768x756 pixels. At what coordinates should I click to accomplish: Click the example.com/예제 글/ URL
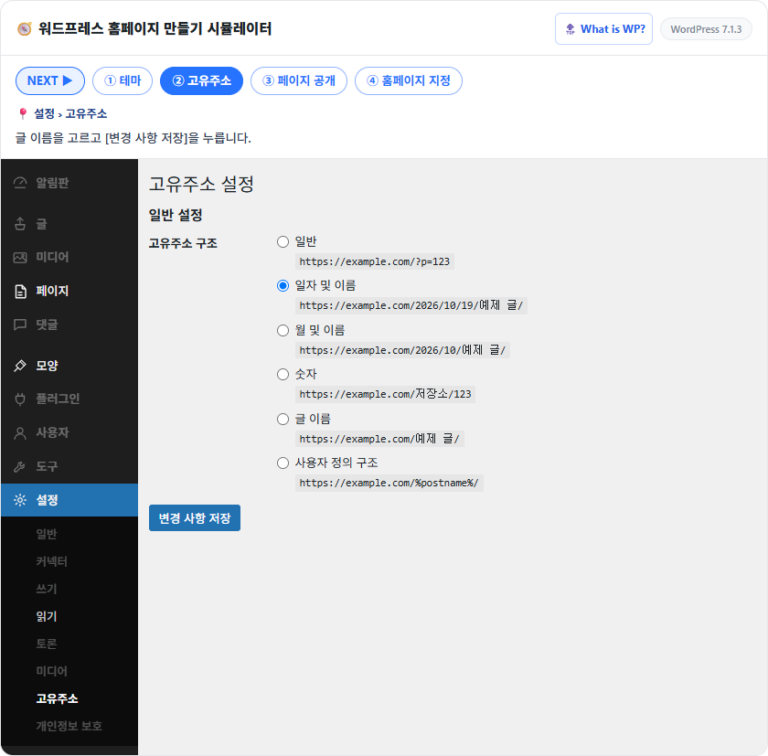(x=380, y=439)
